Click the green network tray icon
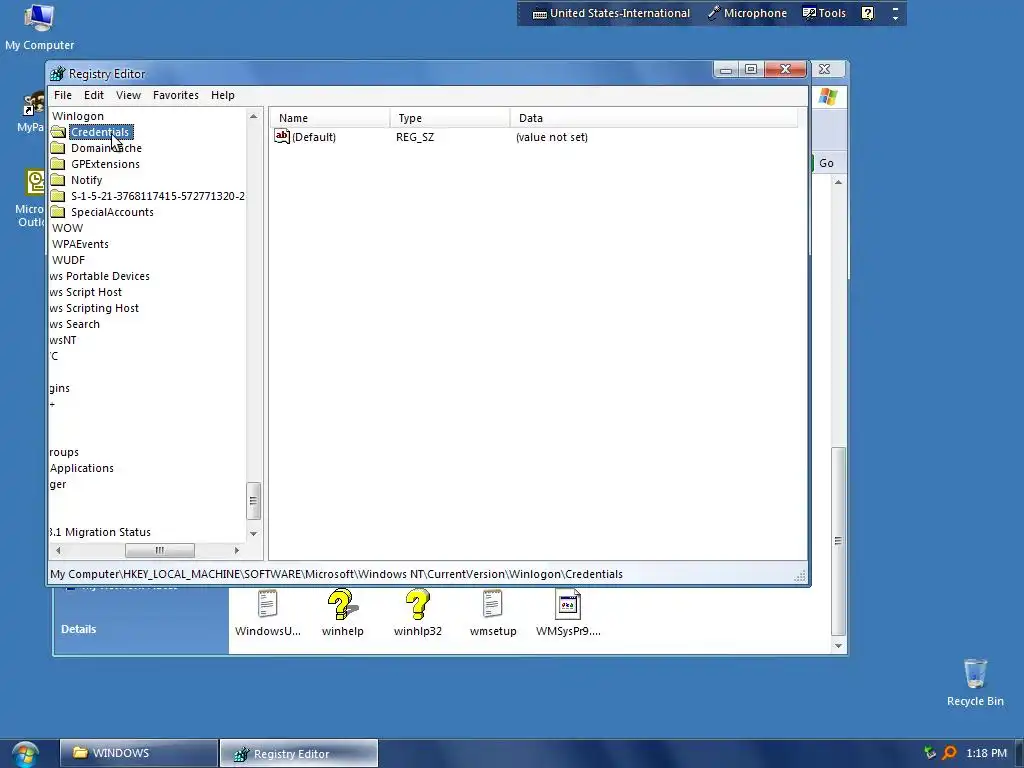 (x=929, y=753)
